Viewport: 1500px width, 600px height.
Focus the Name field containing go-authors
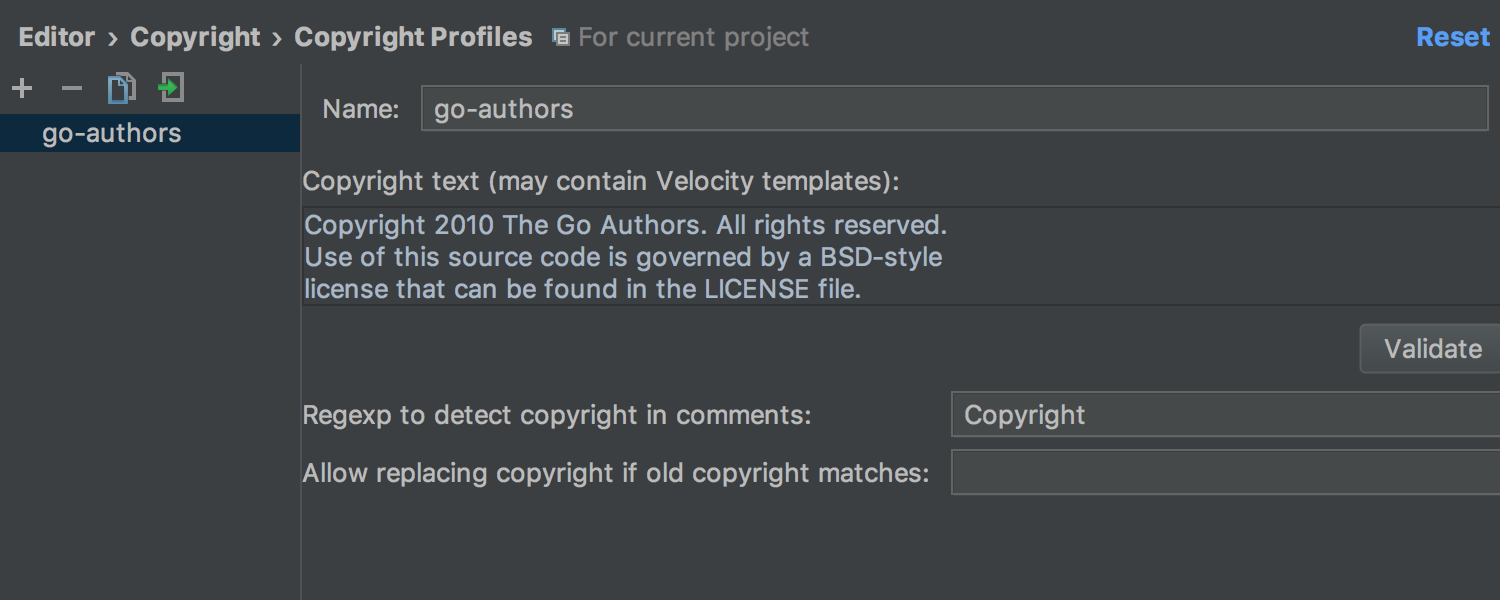coord(954,108)
